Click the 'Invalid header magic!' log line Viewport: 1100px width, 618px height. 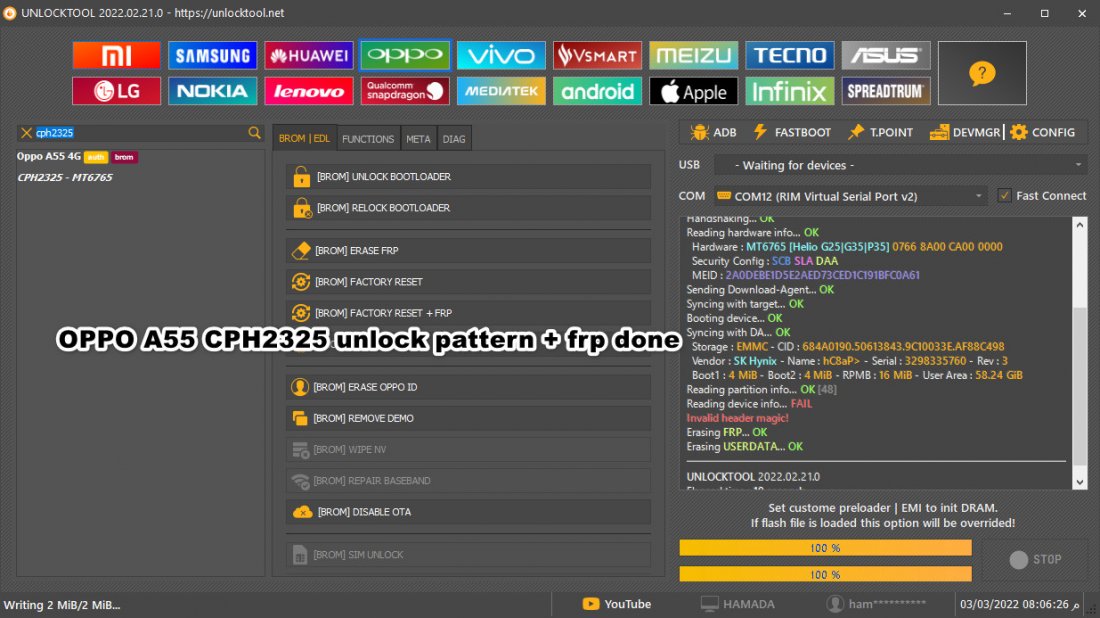737,418
